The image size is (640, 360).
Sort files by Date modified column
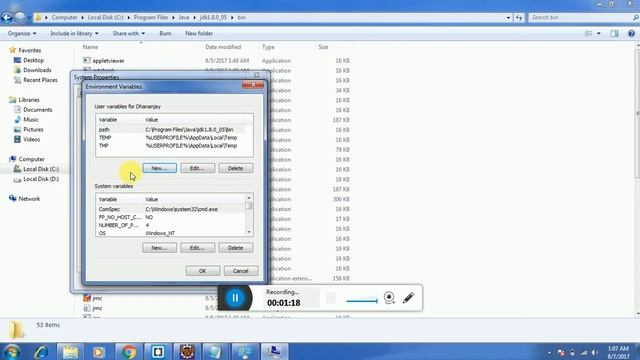(223, 47)
